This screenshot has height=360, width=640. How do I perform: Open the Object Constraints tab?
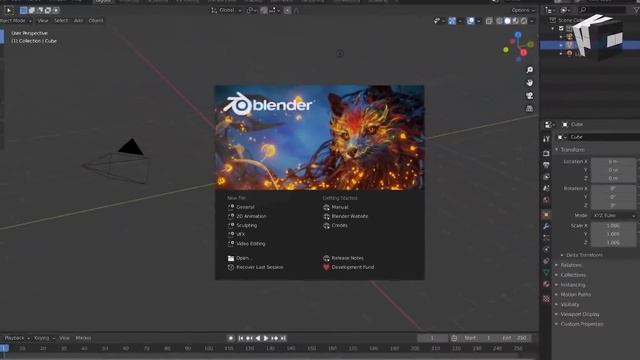(x=546, y=261)
